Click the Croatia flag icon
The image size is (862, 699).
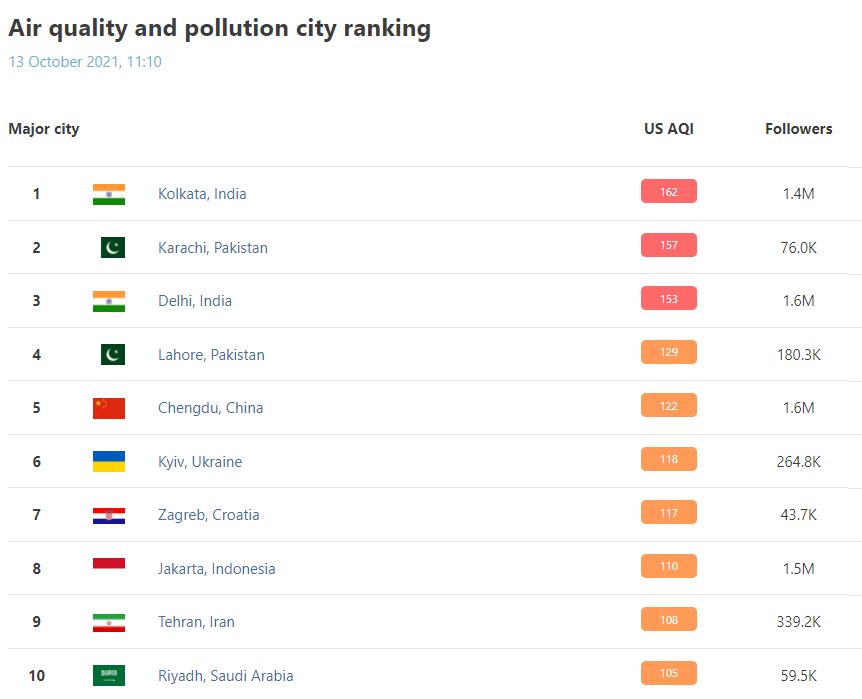coord(109,515)
